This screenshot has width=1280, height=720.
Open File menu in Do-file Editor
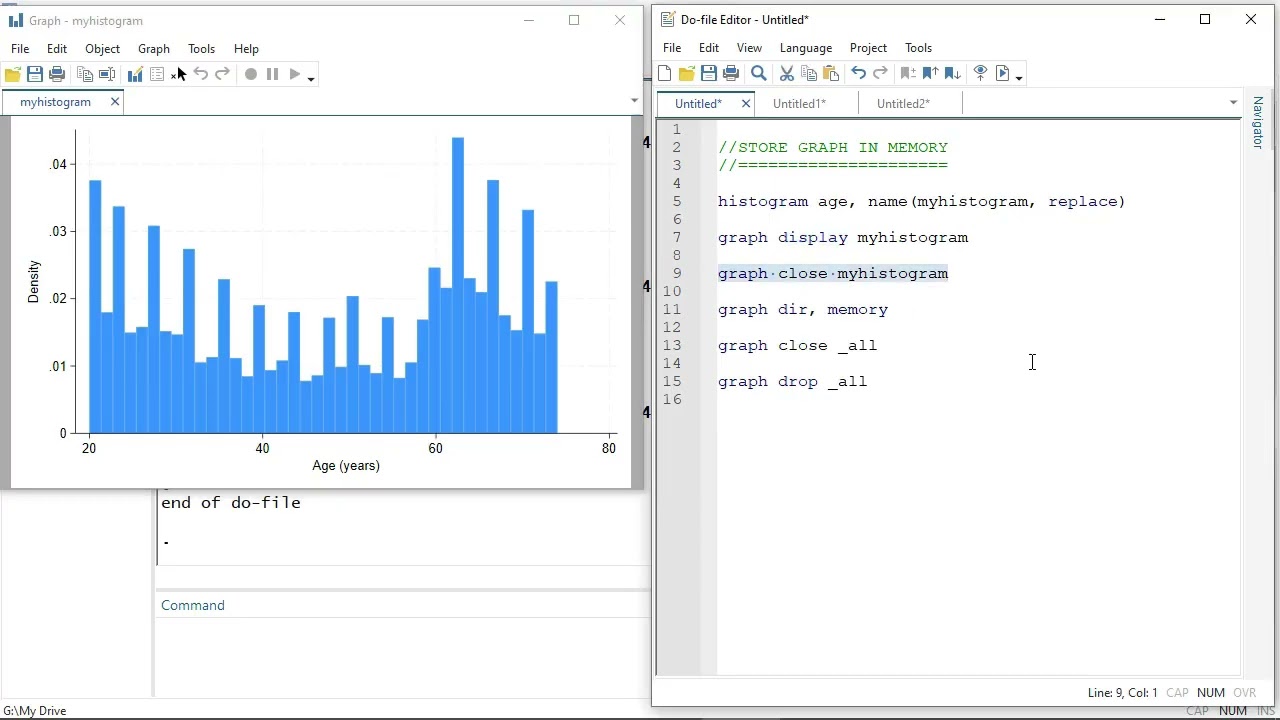672,47
